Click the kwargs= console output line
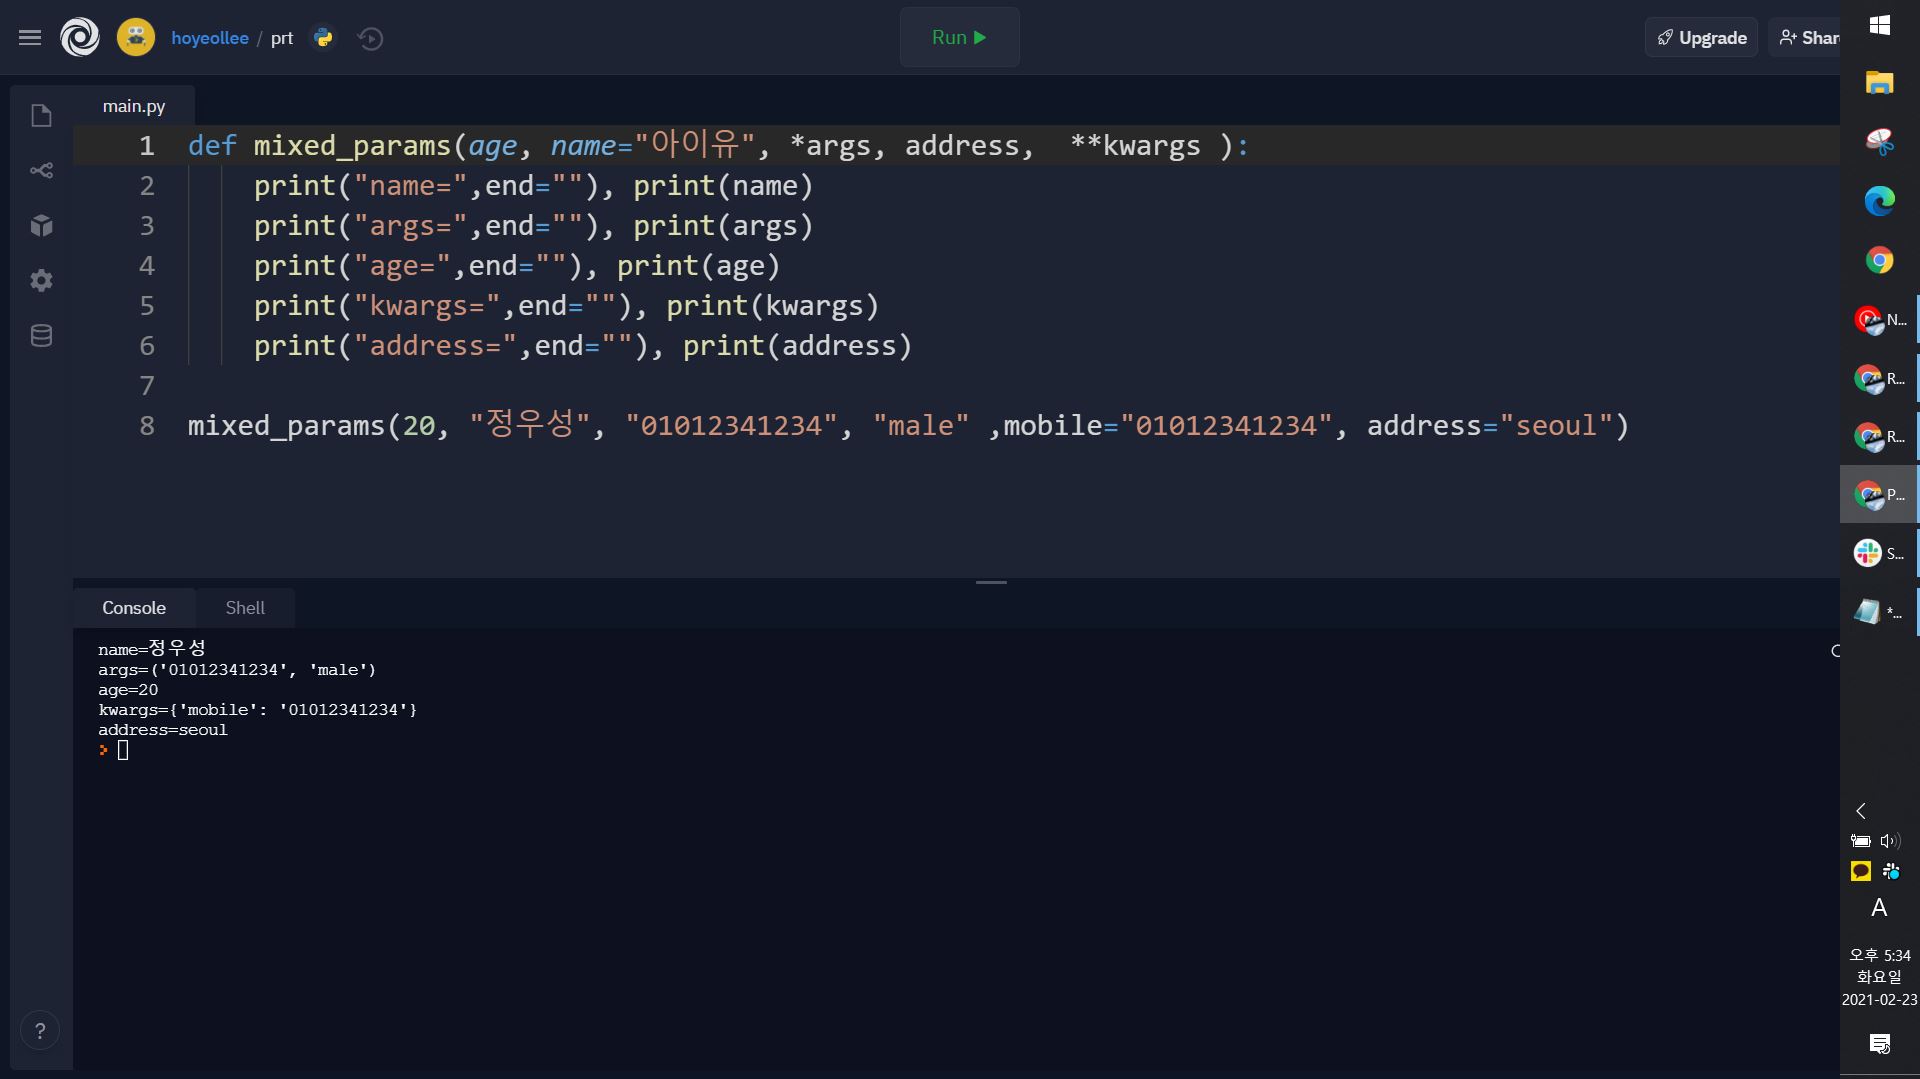Image resolution: width=1920 pixels, height=1079 pixels. pyautogui.click(x=257, y=710)
